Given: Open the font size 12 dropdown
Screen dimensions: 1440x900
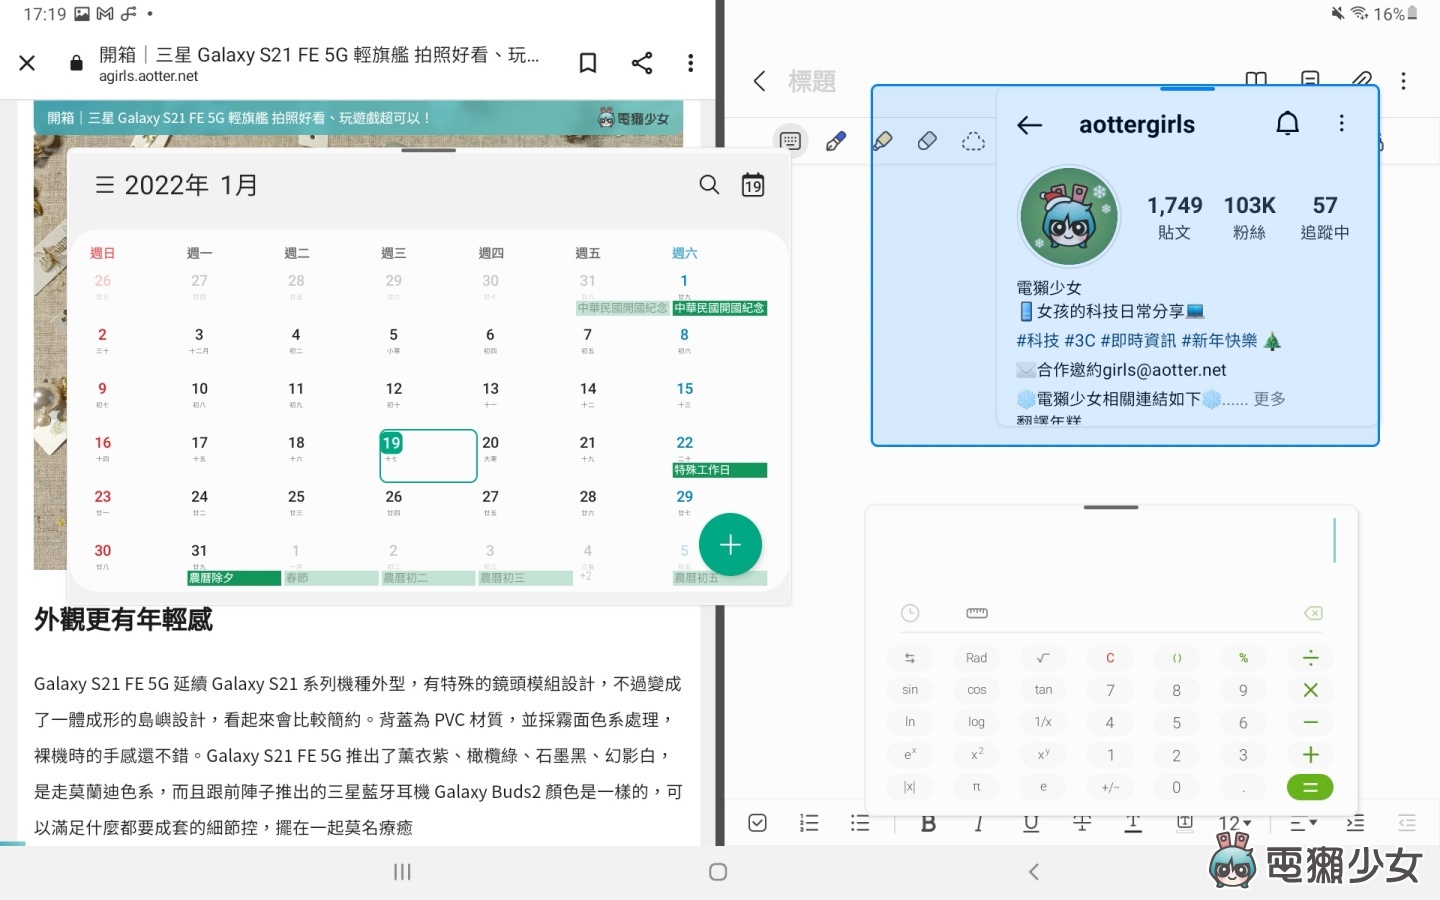Looking at the screenshot, I should [x=1234, y=823].
